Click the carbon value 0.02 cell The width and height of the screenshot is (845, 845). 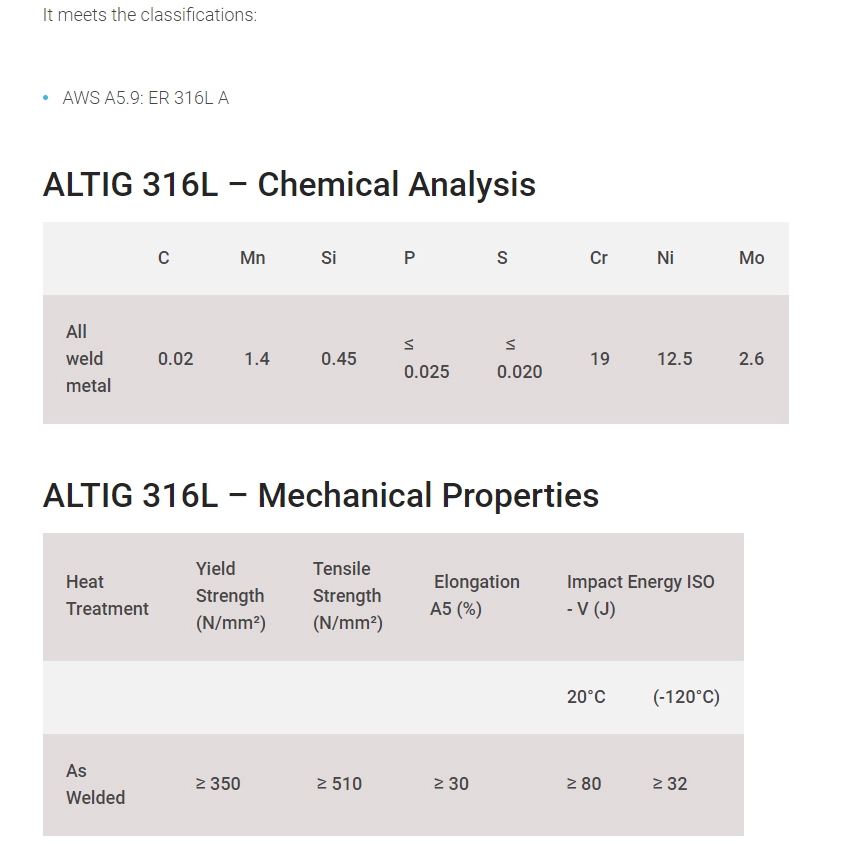click(176, 359)
